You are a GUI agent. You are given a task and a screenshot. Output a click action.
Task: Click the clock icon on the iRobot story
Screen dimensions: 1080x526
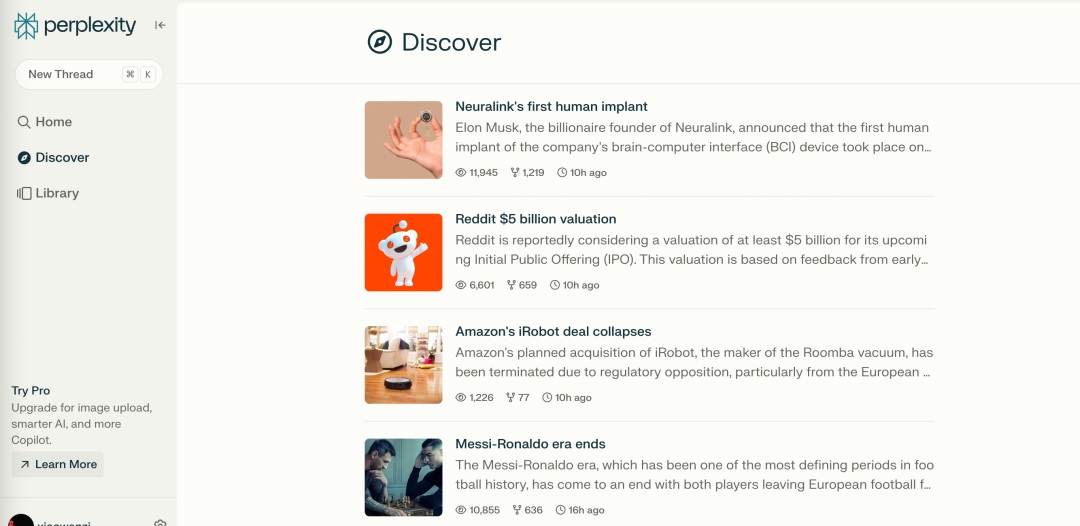(547, 398)
